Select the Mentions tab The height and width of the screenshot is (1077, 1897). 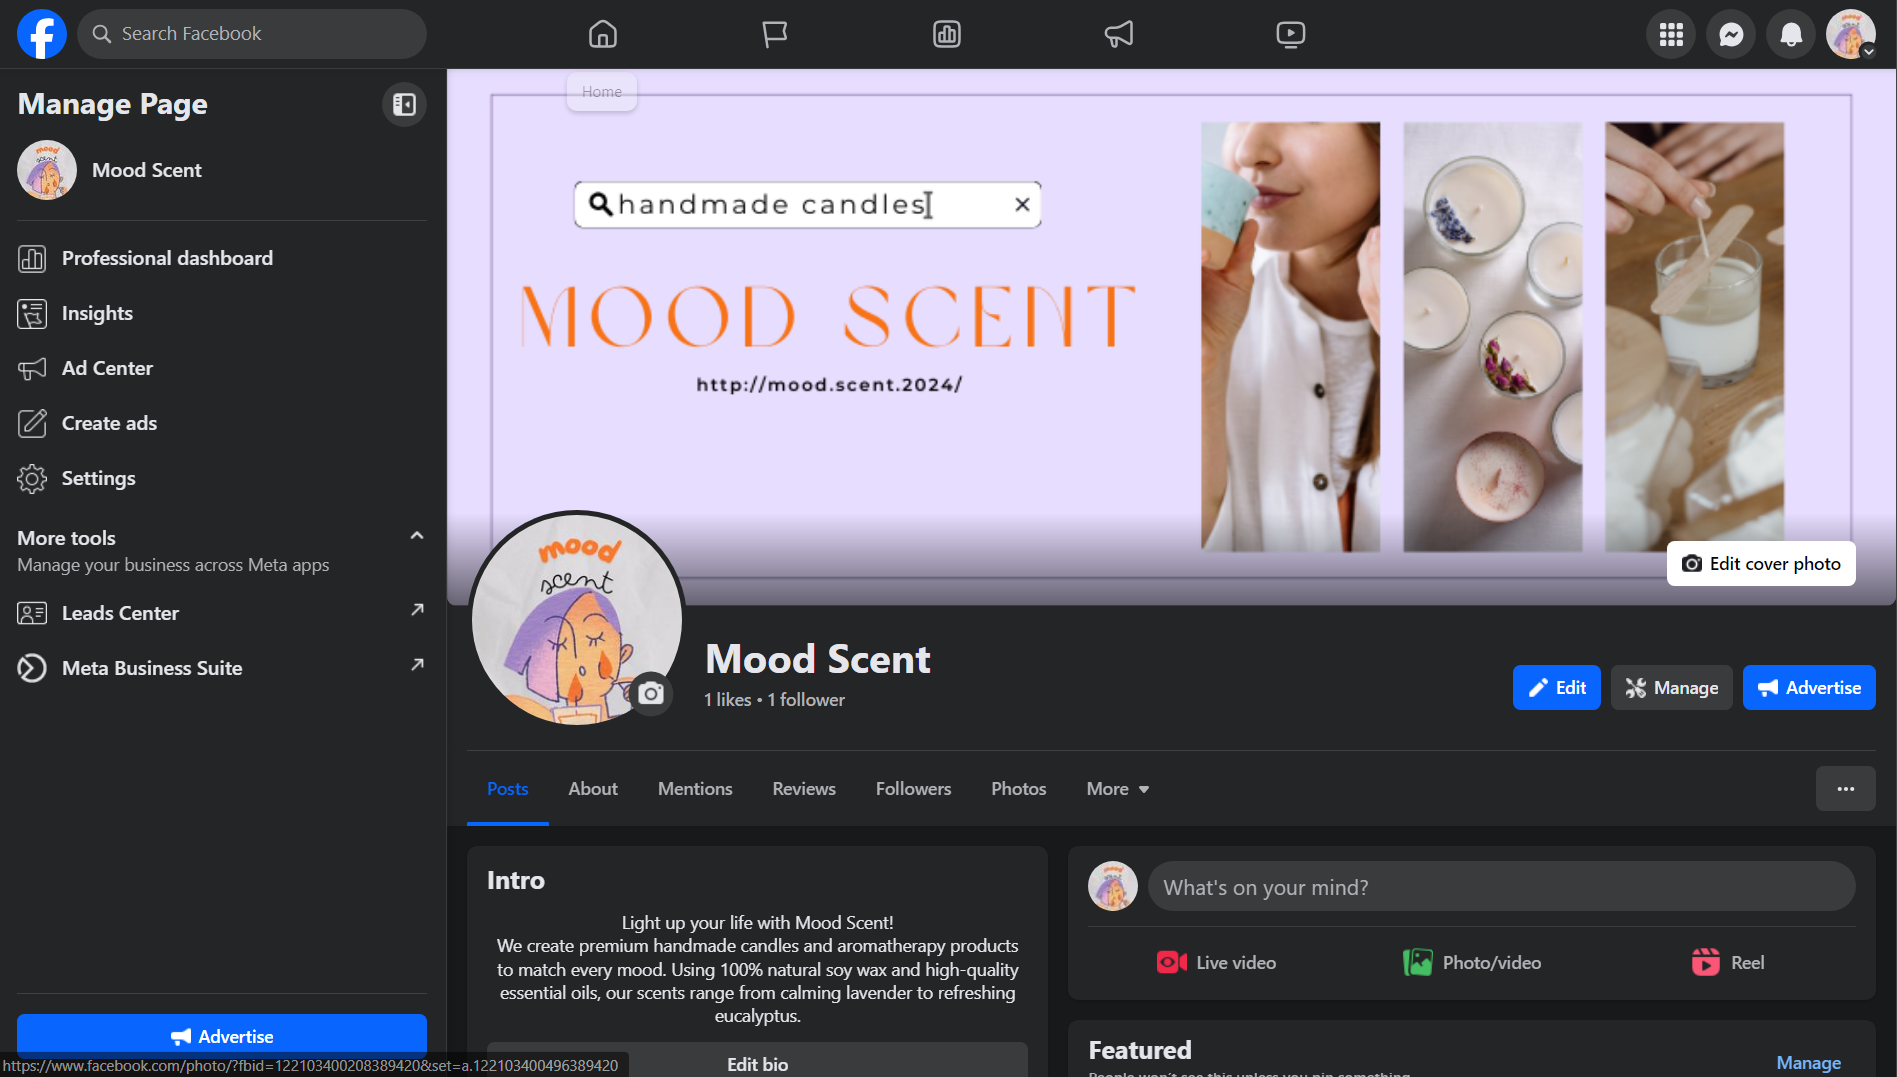point(695,789)
